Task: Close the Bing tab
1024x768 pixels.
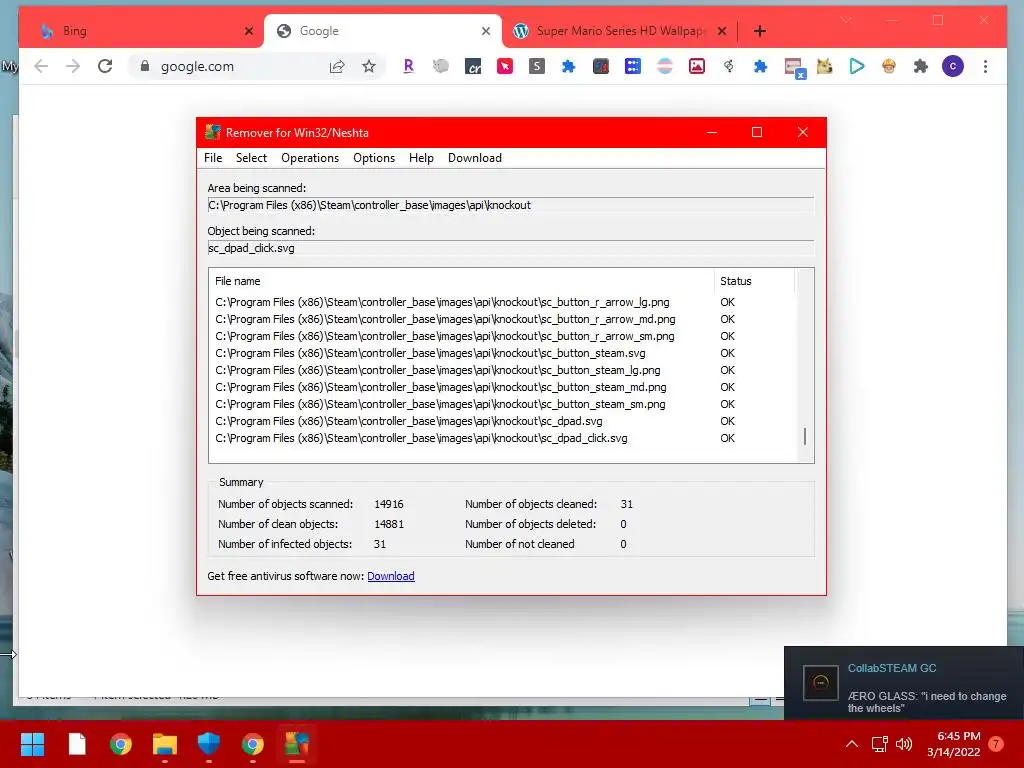Action: [249, 31]
